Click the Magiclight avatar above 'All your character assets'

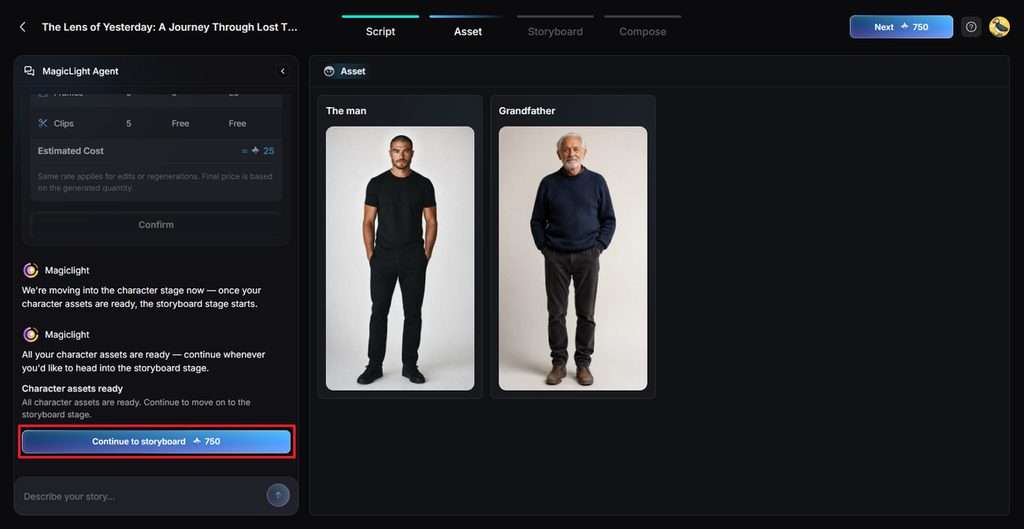point(31,334)
